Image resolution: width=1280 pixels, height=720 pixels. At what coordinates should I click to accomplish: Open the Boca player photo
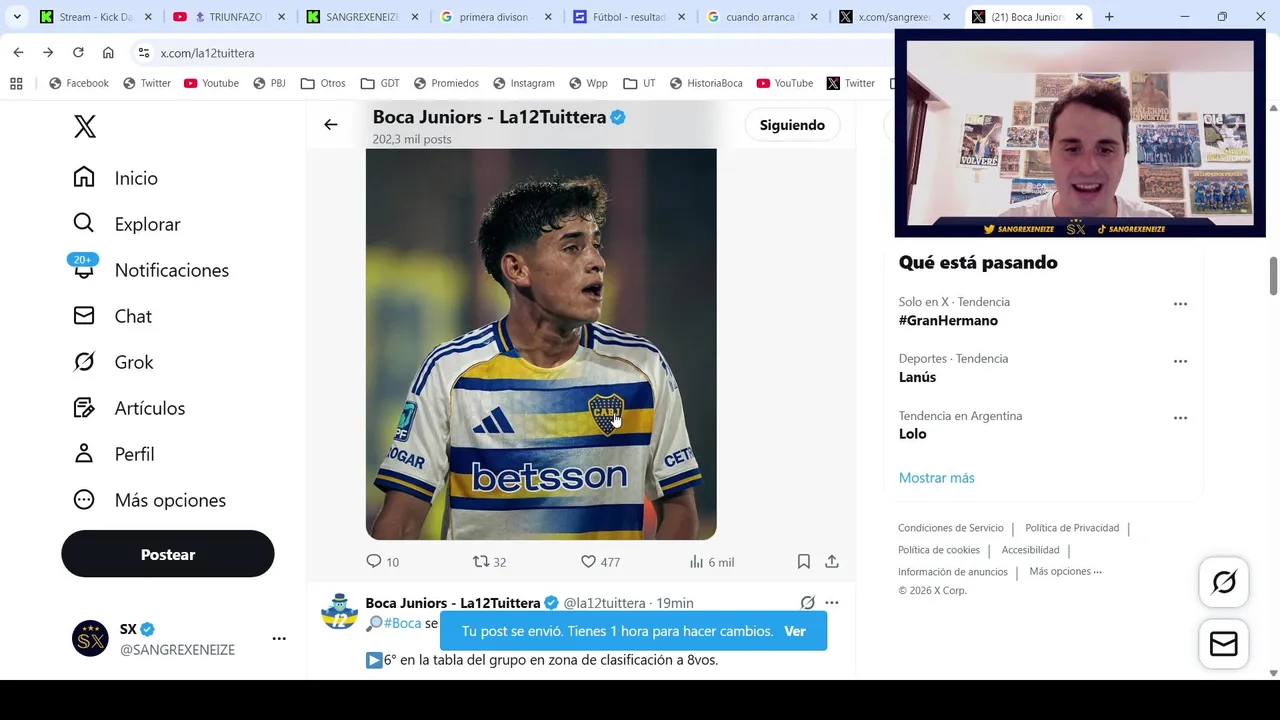click(x=541, y=344)
